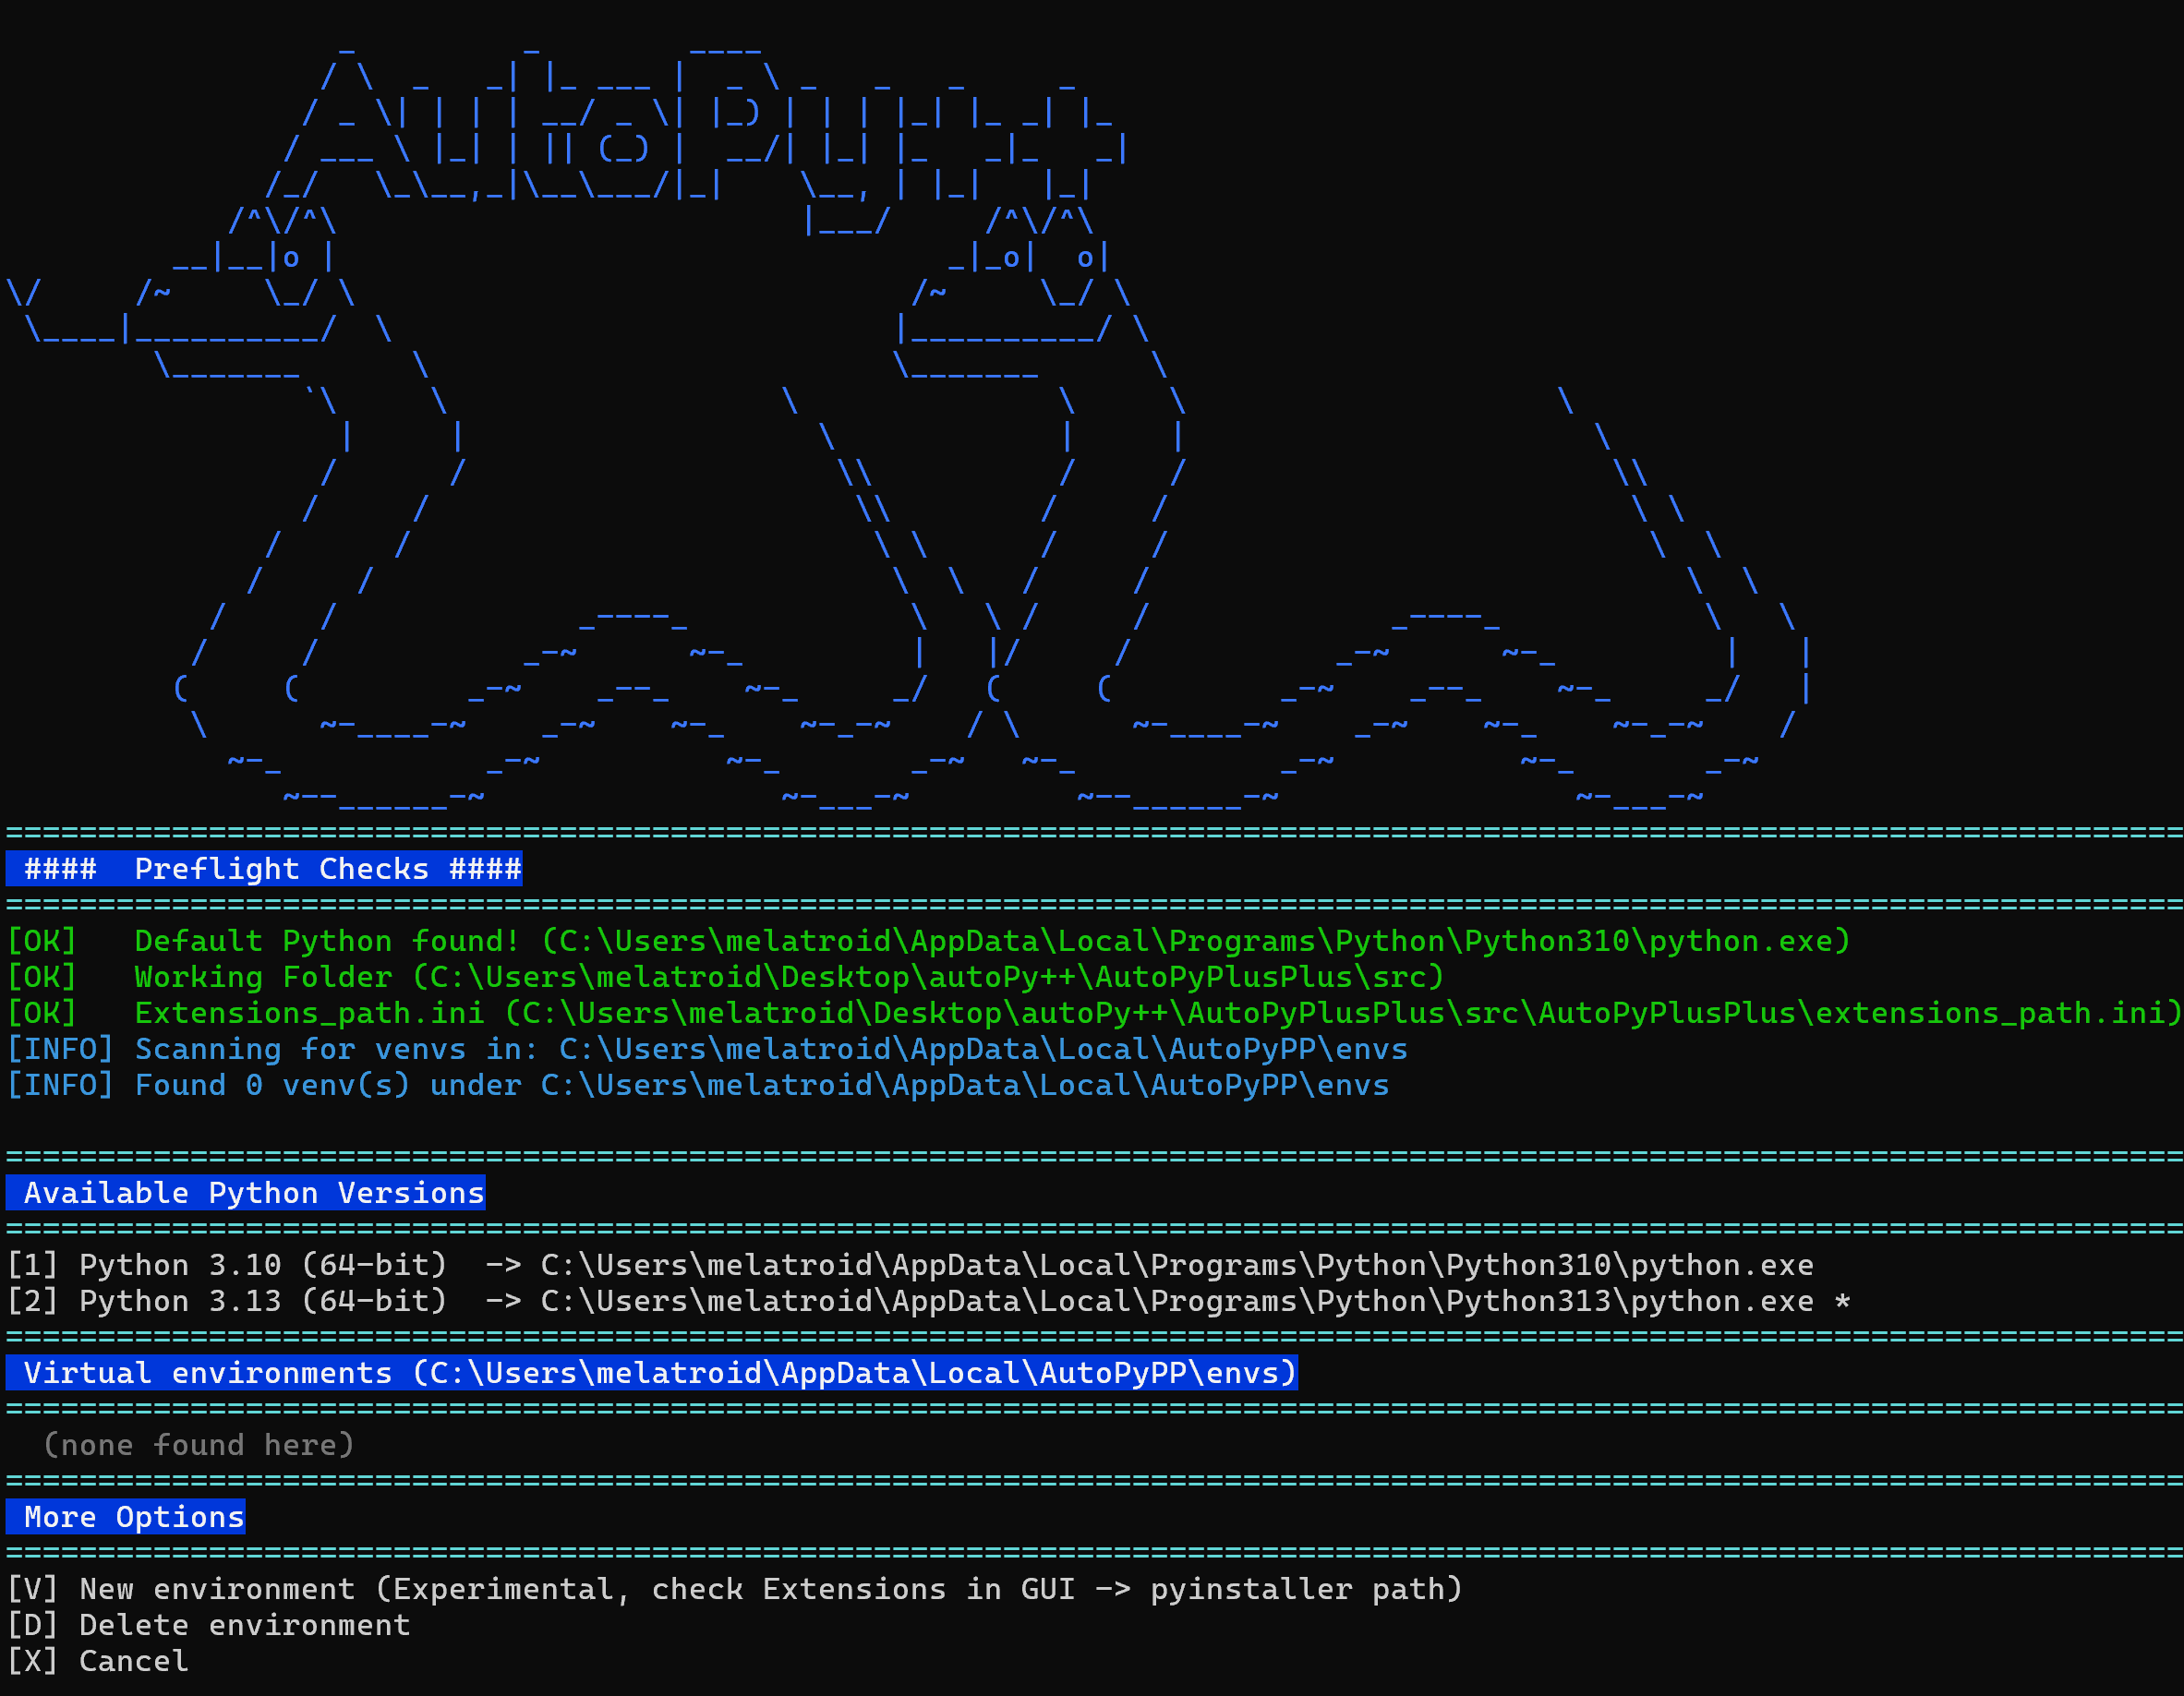Choose [D] Delete environment option
The height and width of the screenshot is (1696, 2184).
coord(210,1625)
